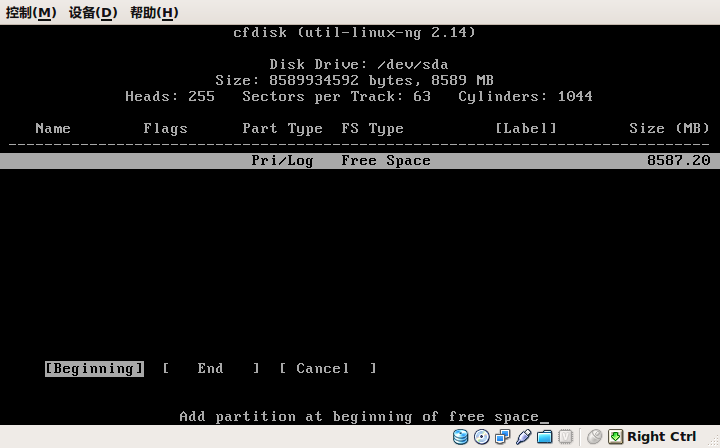This screenshot has width=720, height=448.
Task: Open the 帮助(H) menu
Action: pyautogui.click(x=154, y=12)
